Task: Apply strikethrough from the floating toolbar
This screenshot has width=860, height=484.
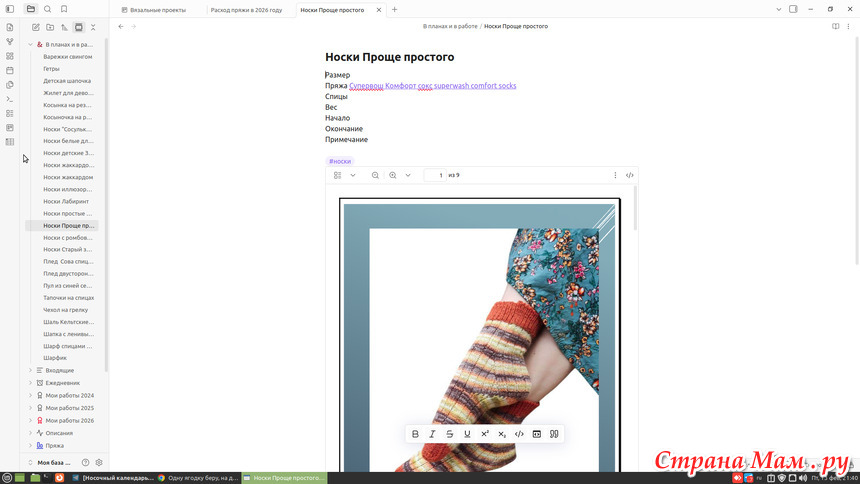Action: 449,434
